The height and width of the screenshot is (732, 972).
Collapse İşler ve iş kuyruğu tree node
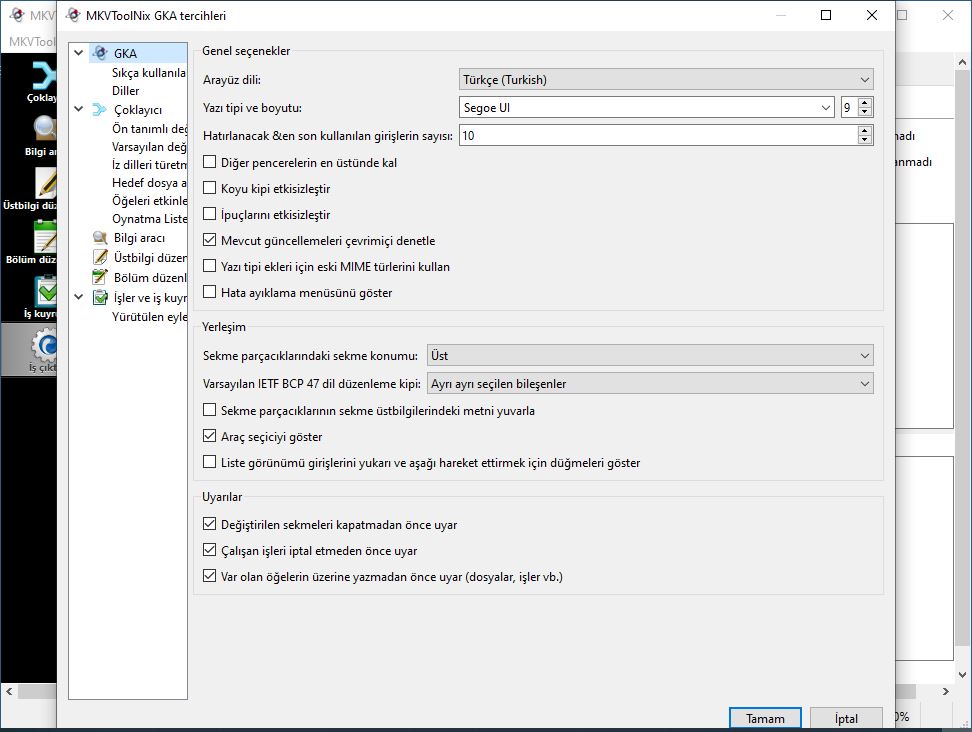79,298
